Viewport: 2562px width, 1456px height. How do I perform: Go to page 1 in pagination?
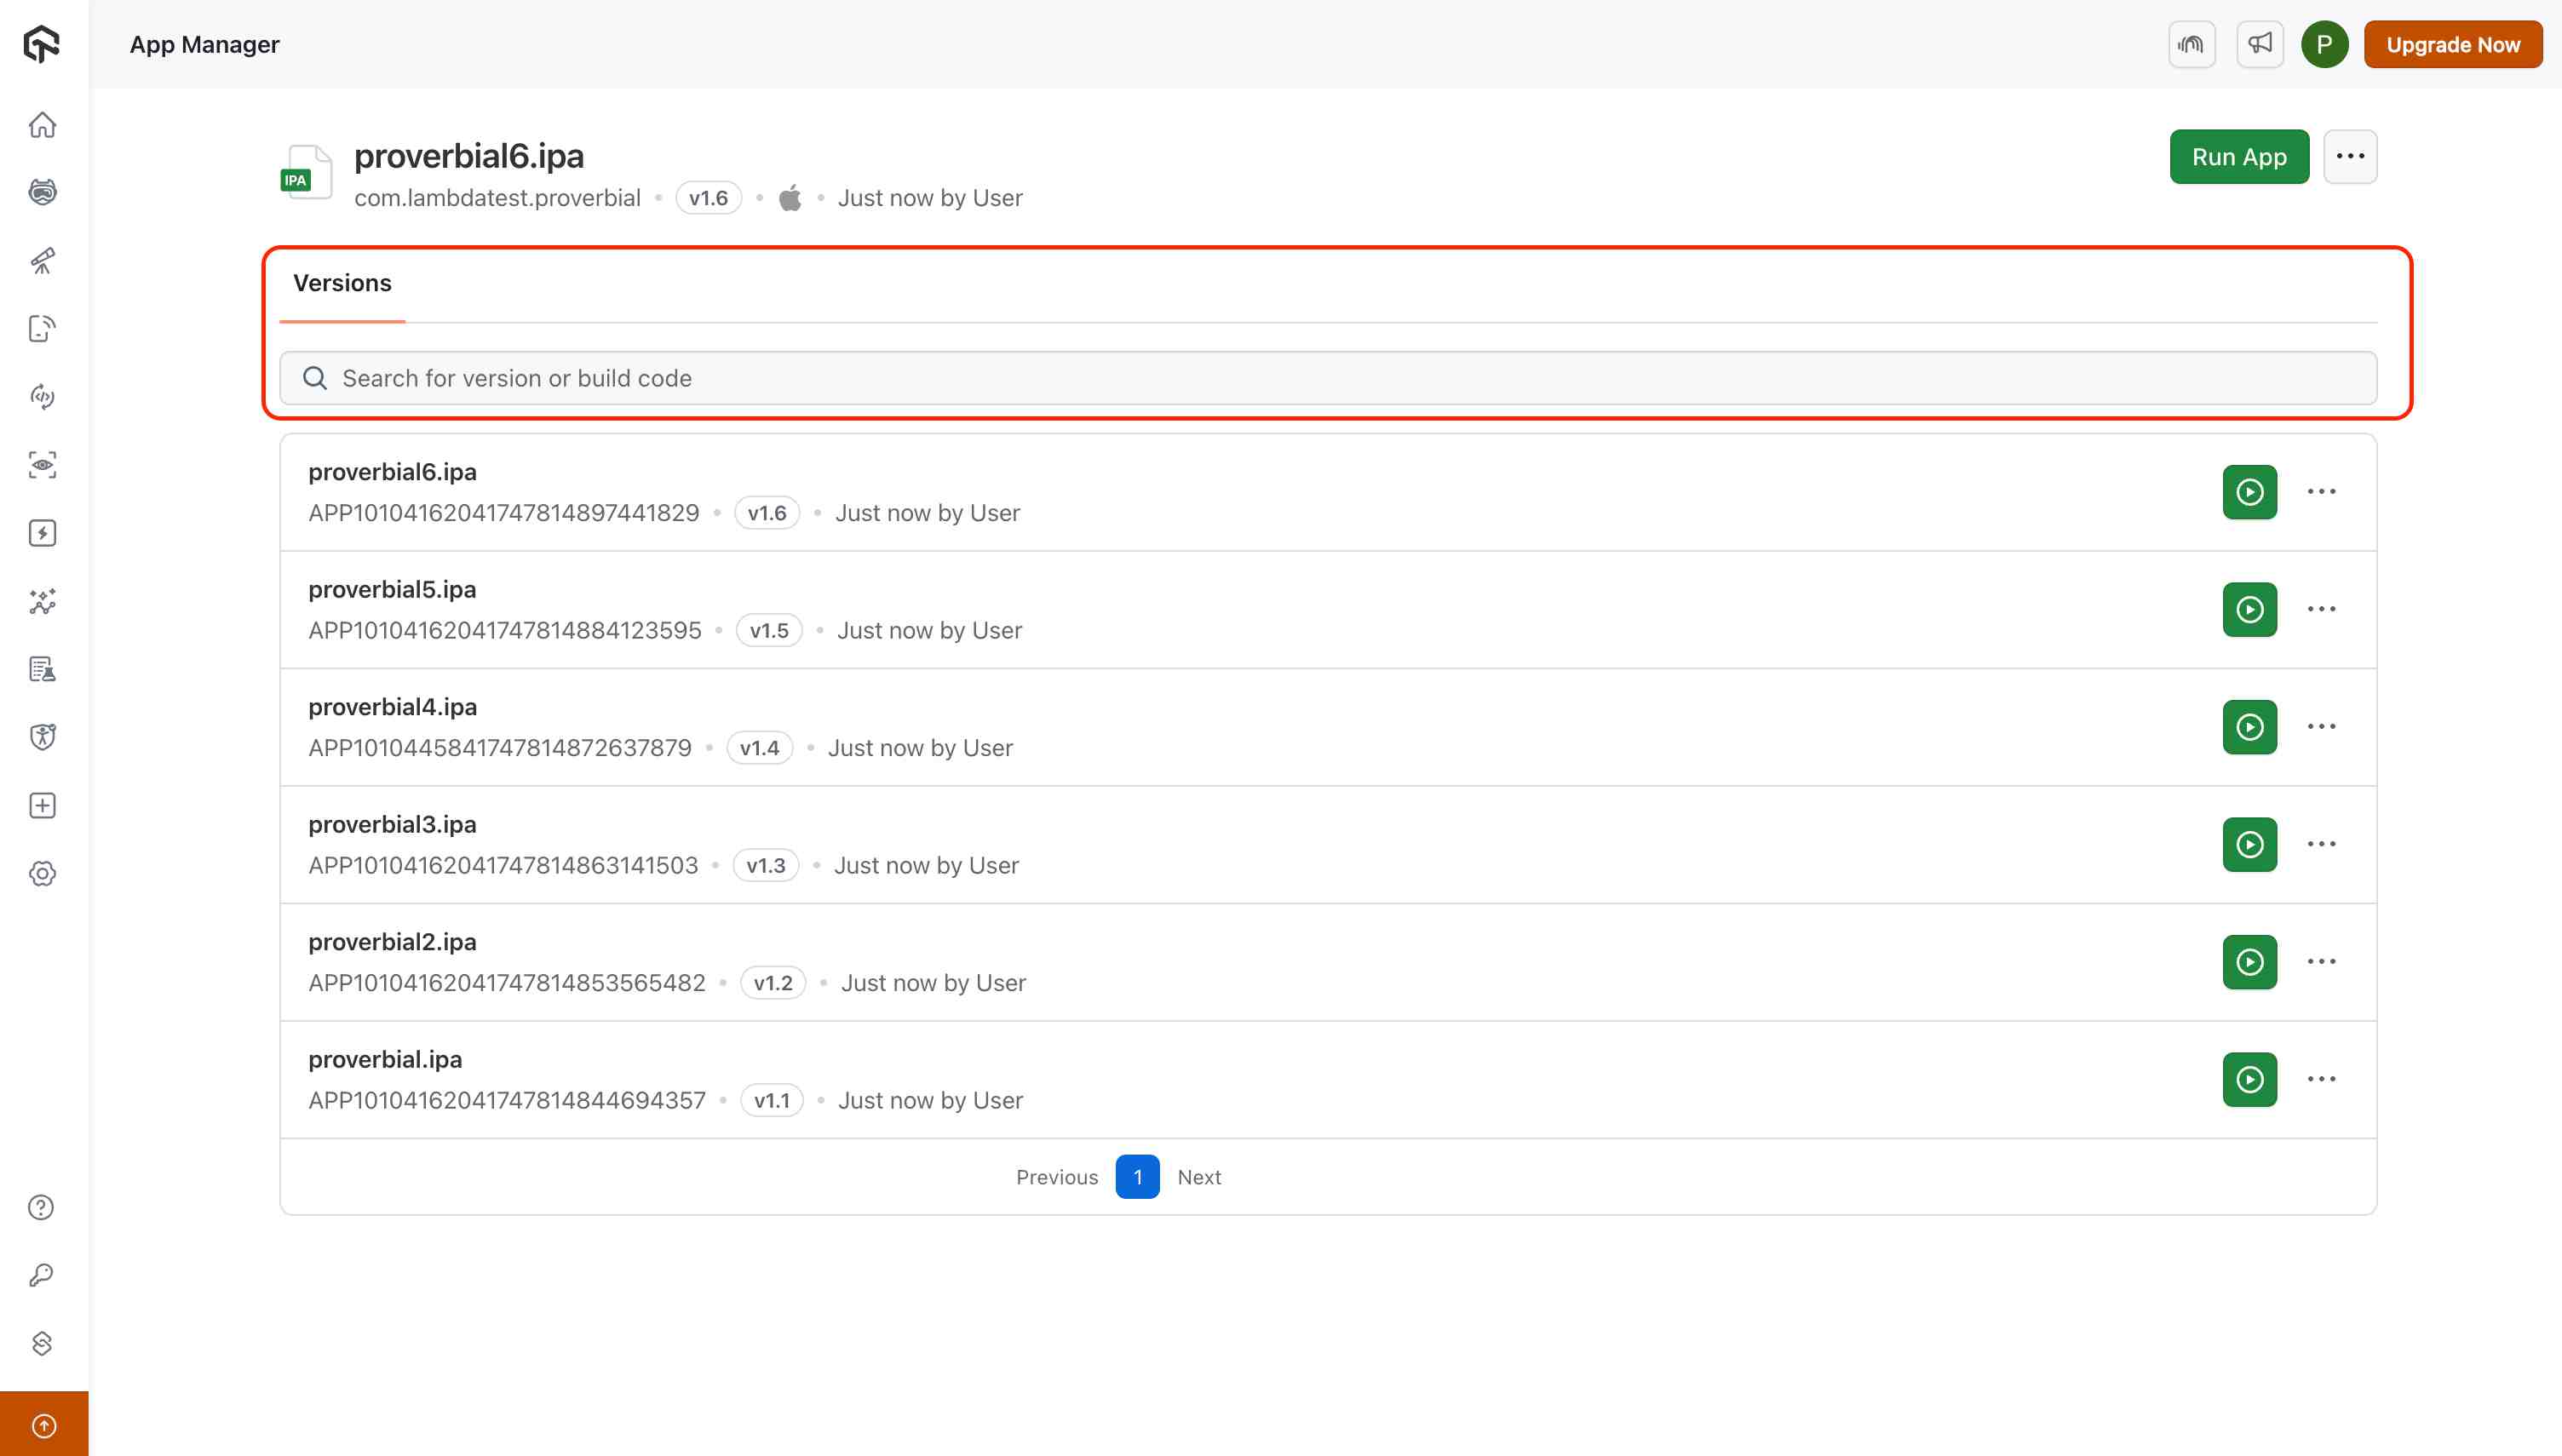point(1137,1177)
